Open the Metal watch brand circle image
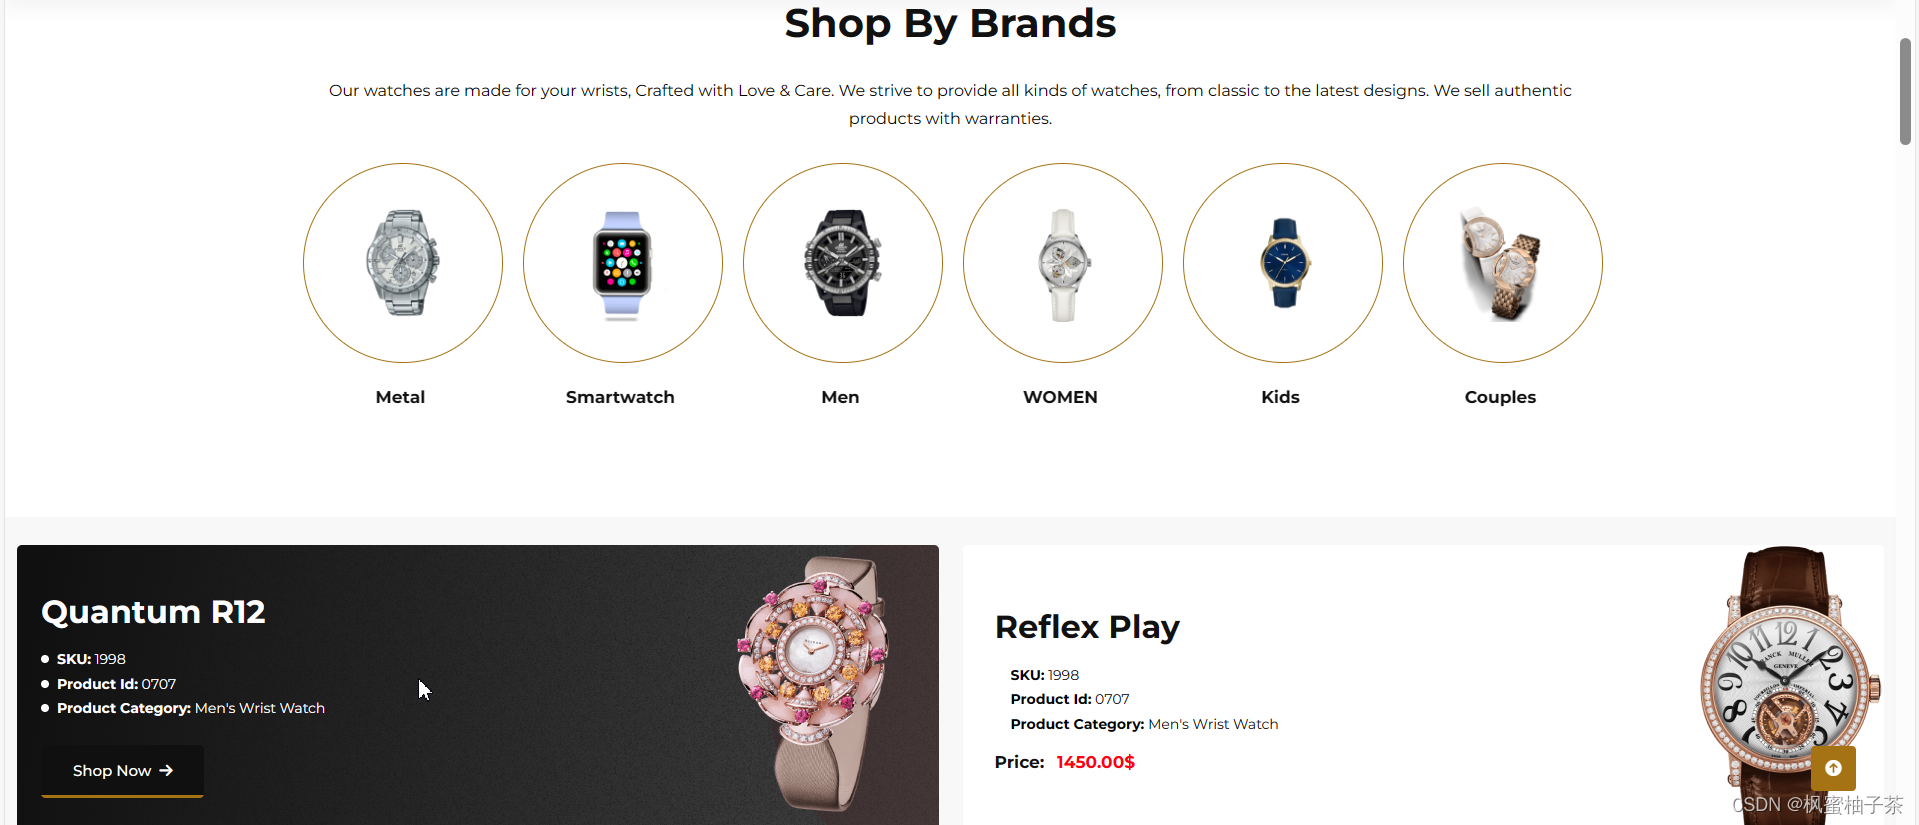 403,263
